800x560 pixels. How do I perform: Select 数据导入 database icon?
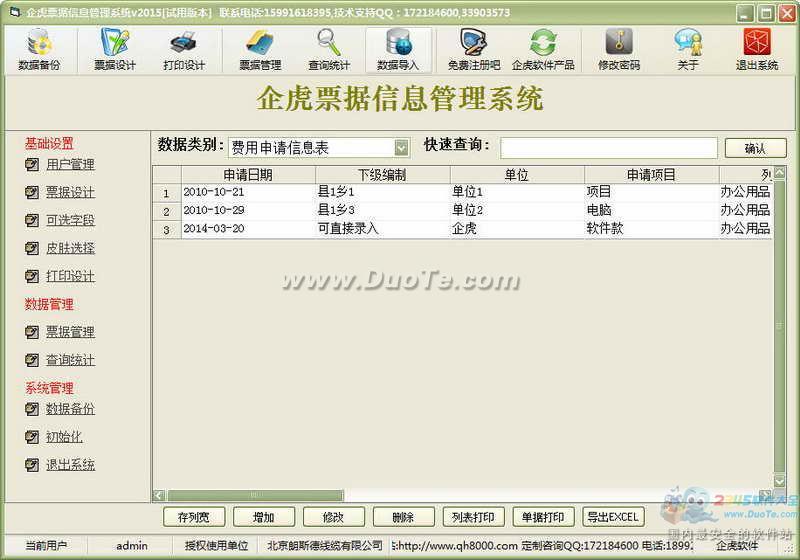(x=398, y=49)
